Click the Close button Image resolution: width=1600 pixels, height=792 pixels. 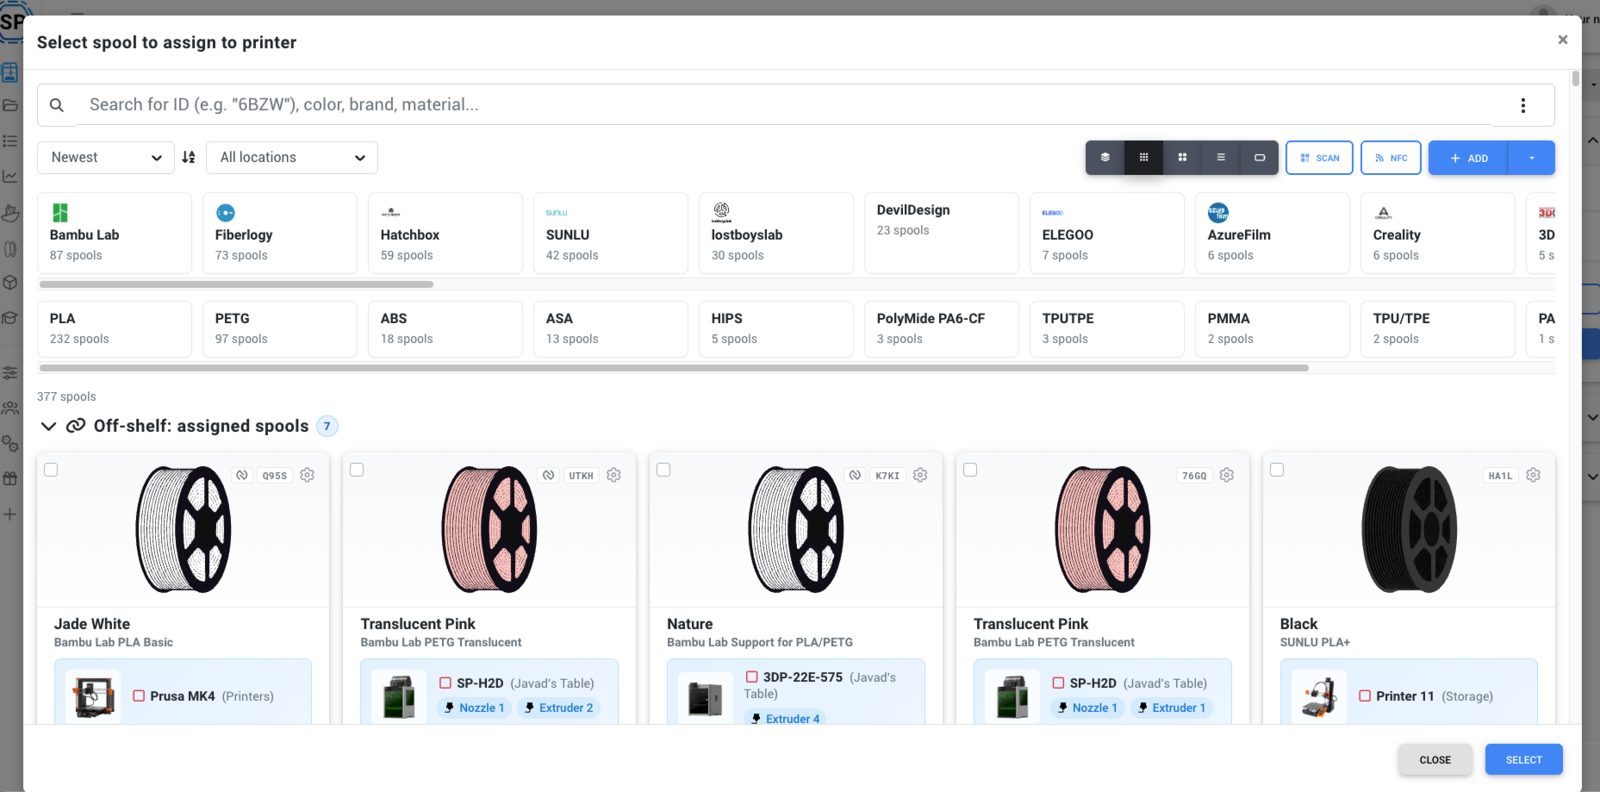click(1435, 760)
